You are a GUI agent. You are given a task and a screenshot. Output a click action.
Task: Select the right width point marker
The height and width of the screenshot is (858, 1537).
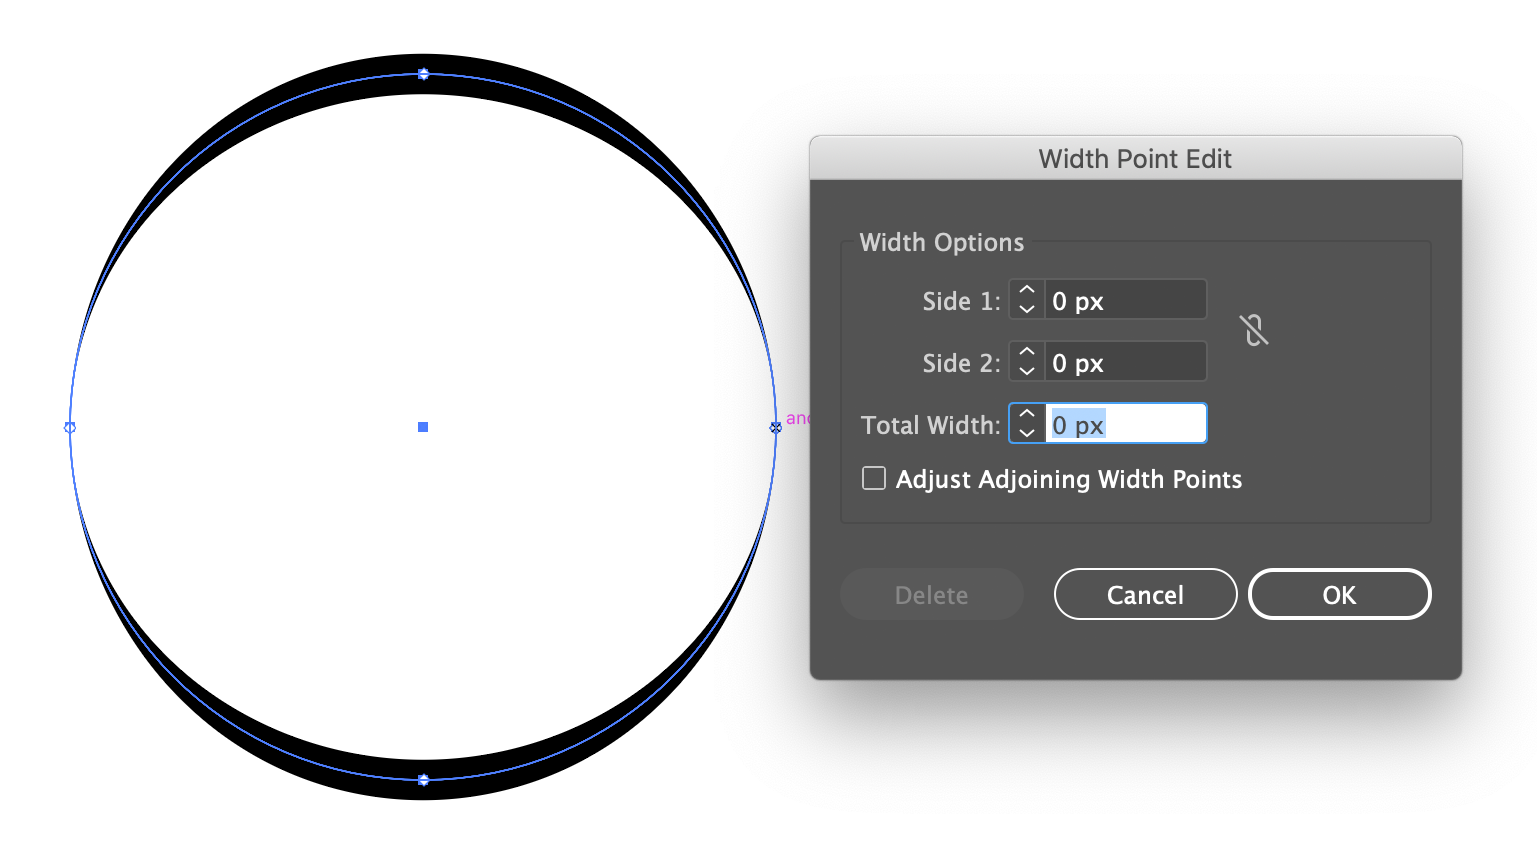(776, 427)
